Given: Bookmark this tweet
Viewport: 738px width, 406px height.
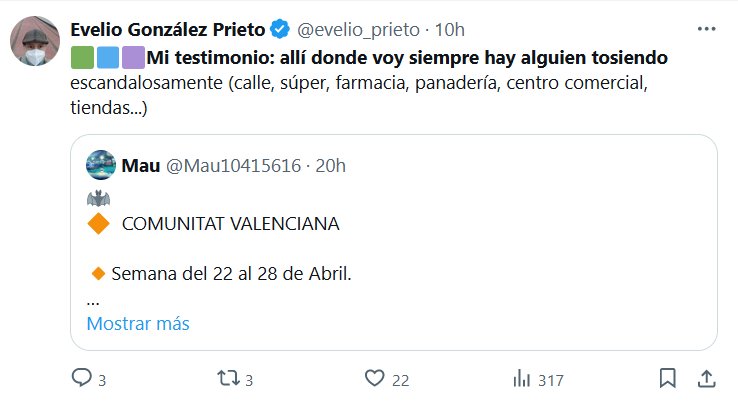Looking at the screenshot, I should pos(668,379).
